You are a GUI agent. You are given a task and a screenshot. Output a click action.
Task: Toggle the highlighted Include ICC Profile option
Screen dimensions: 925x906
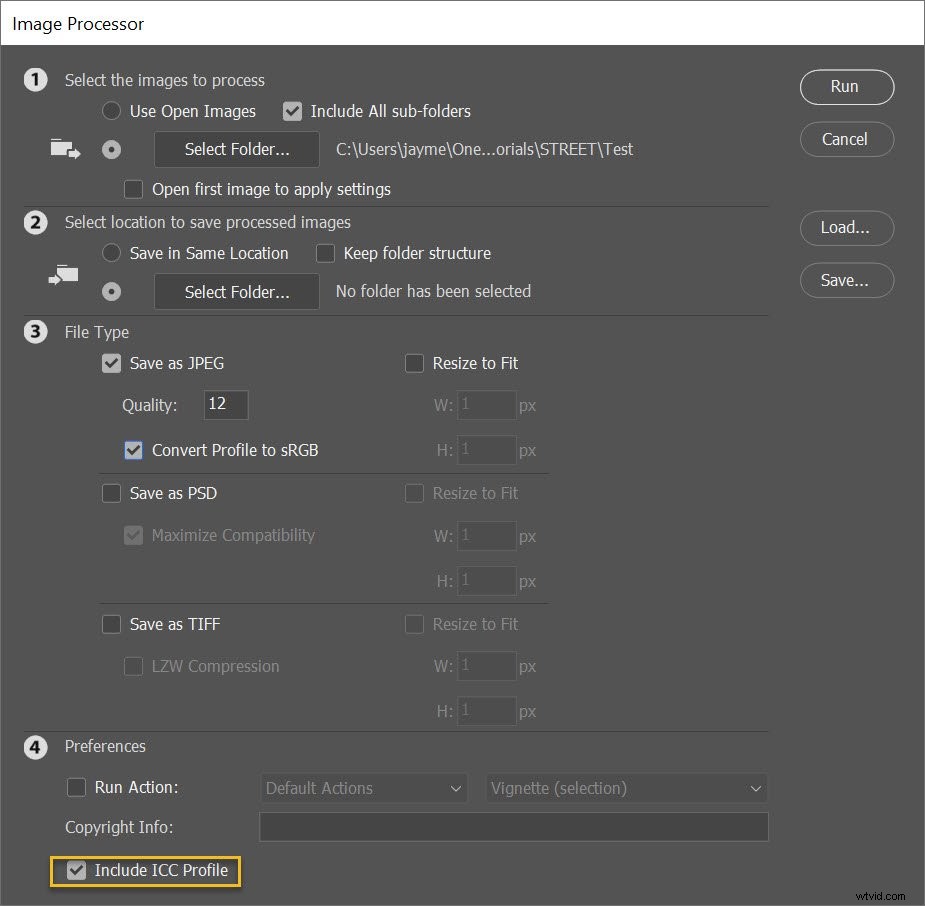tap(78, 870)
